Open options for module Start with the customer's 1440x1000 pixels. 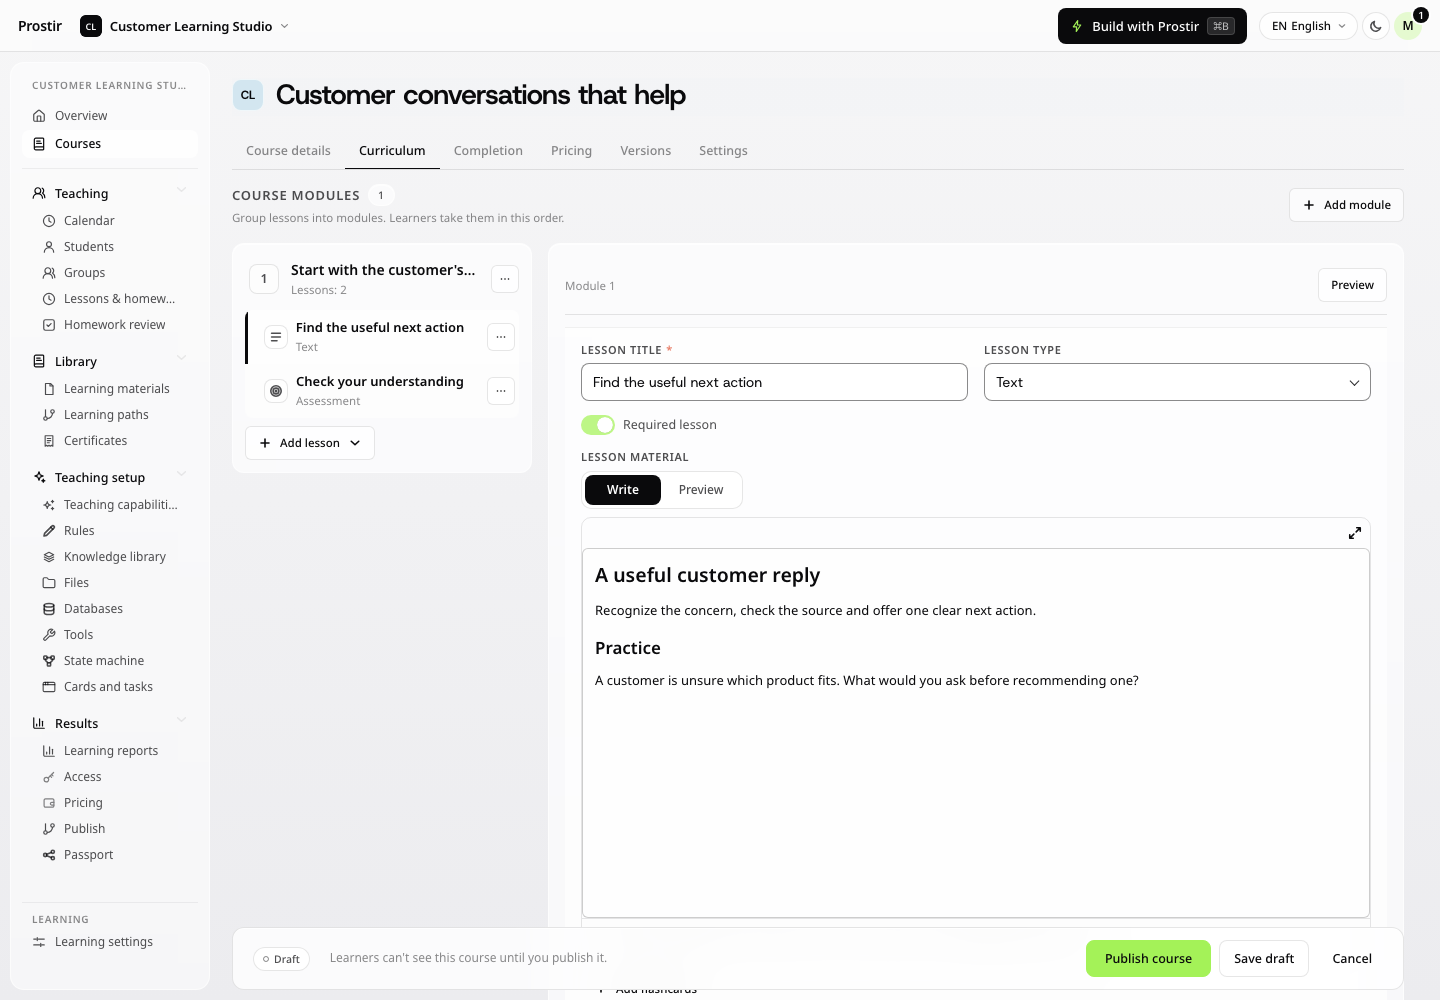[505, 279]
